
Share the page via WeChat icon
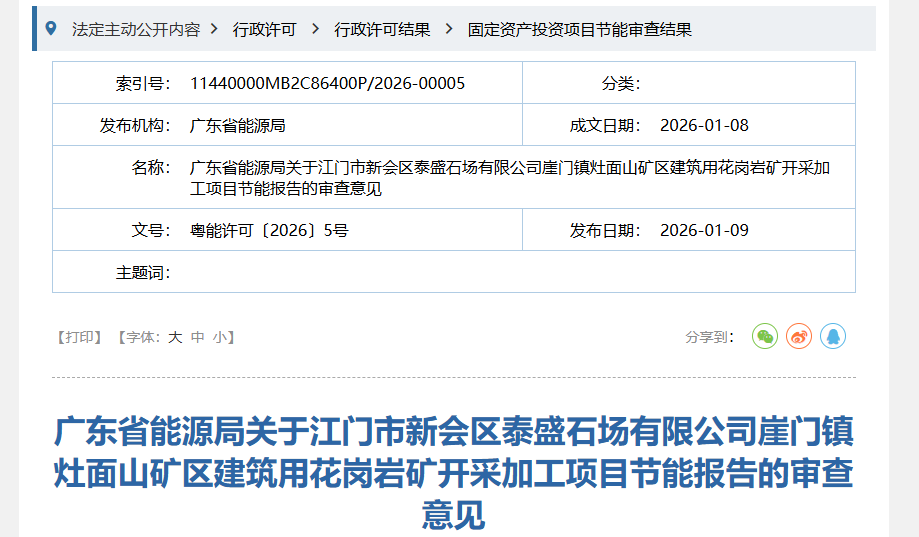click(765, 337)
